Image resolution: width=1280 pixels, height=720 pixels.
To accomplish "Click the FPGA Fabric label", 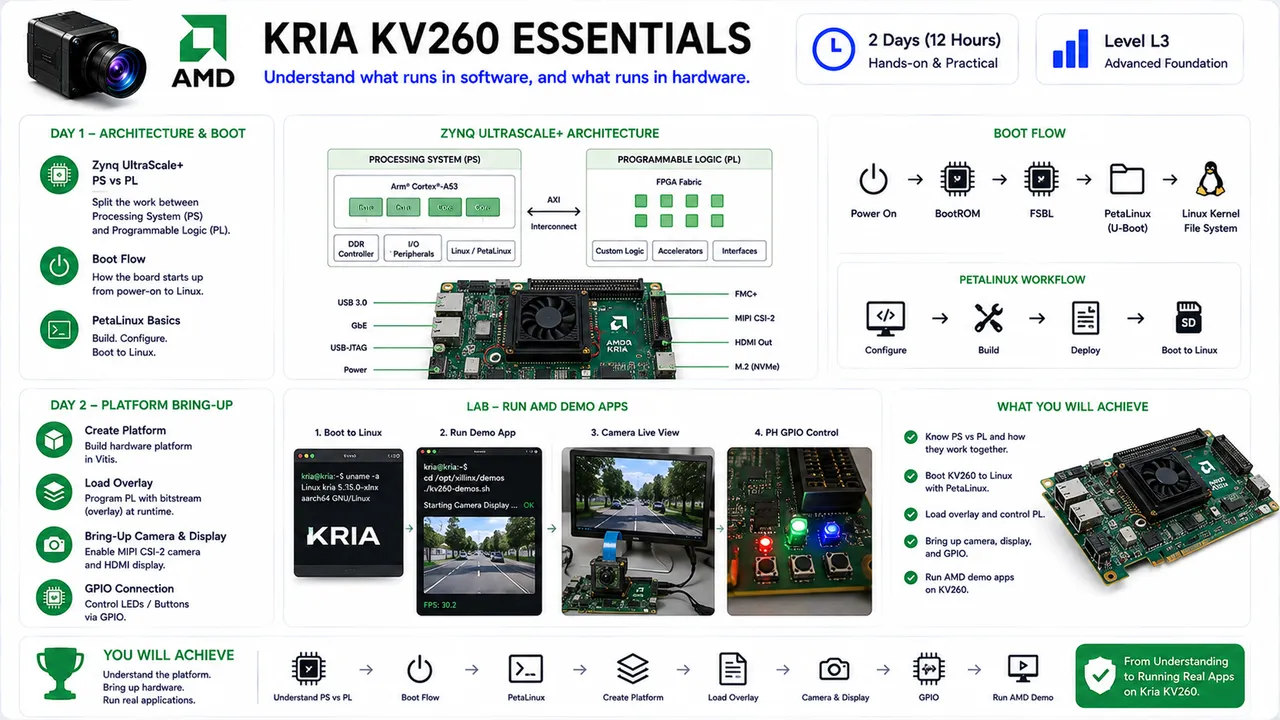I will [x=679, y=182].
